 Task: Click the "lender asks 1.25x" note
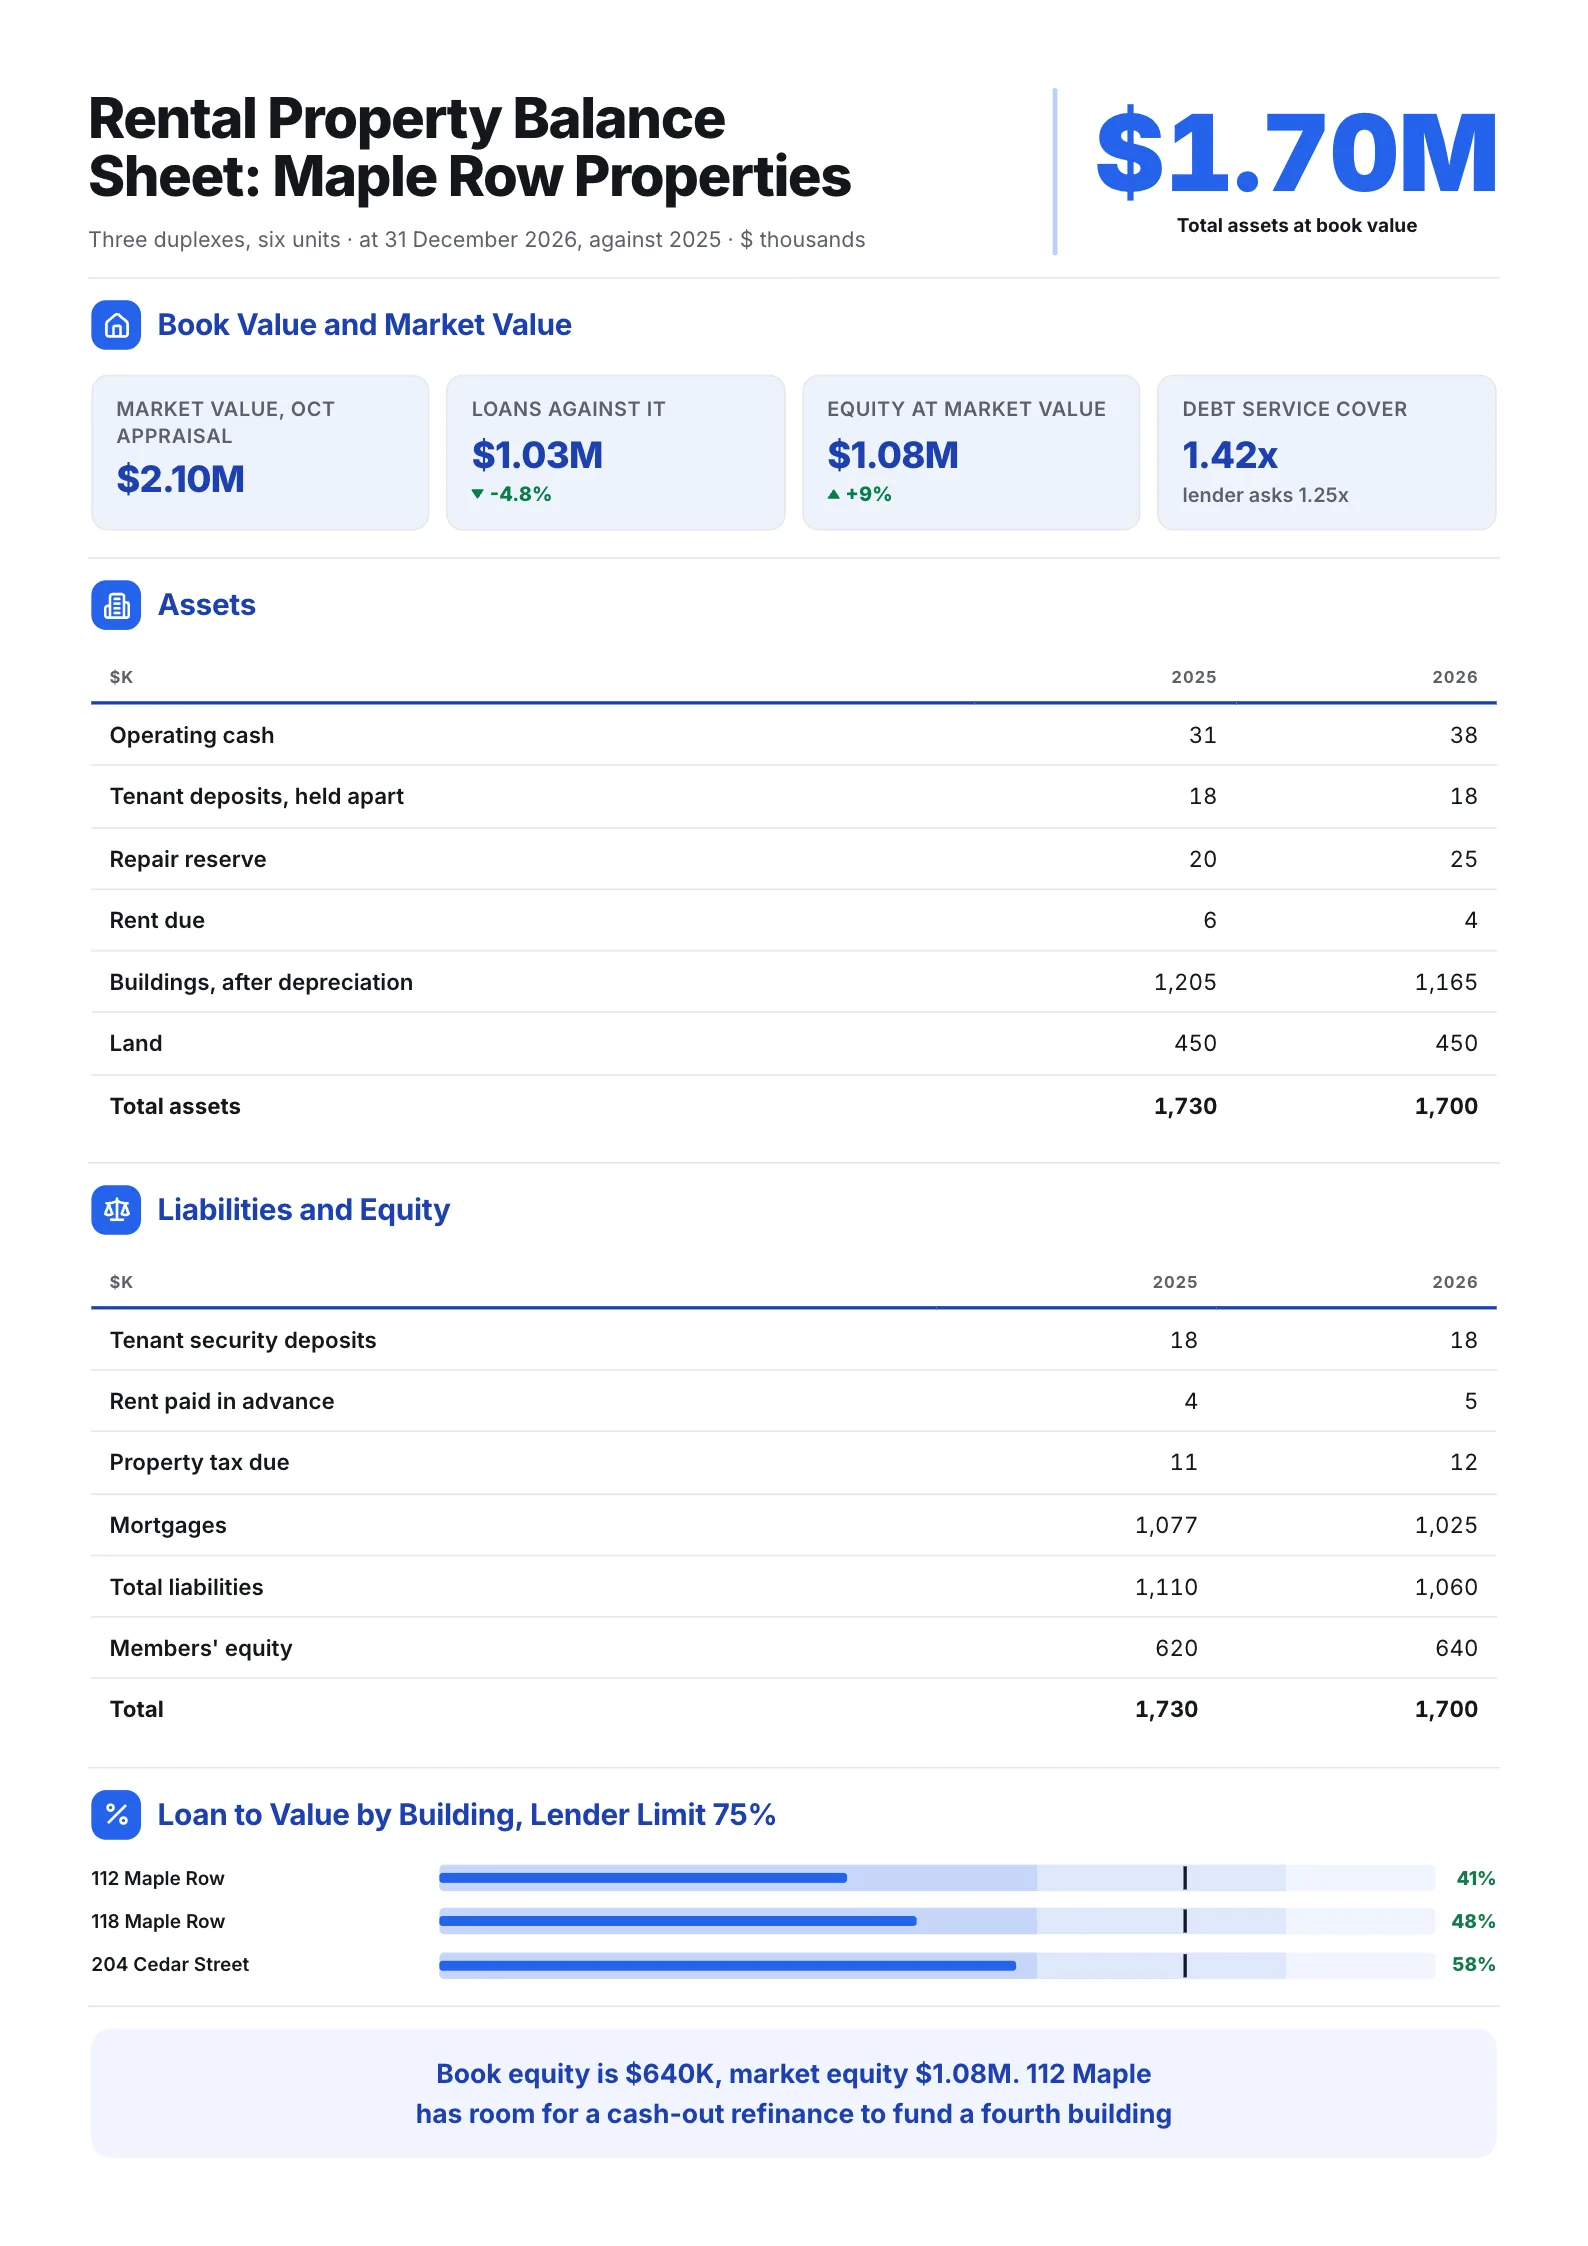(1265, 495)
